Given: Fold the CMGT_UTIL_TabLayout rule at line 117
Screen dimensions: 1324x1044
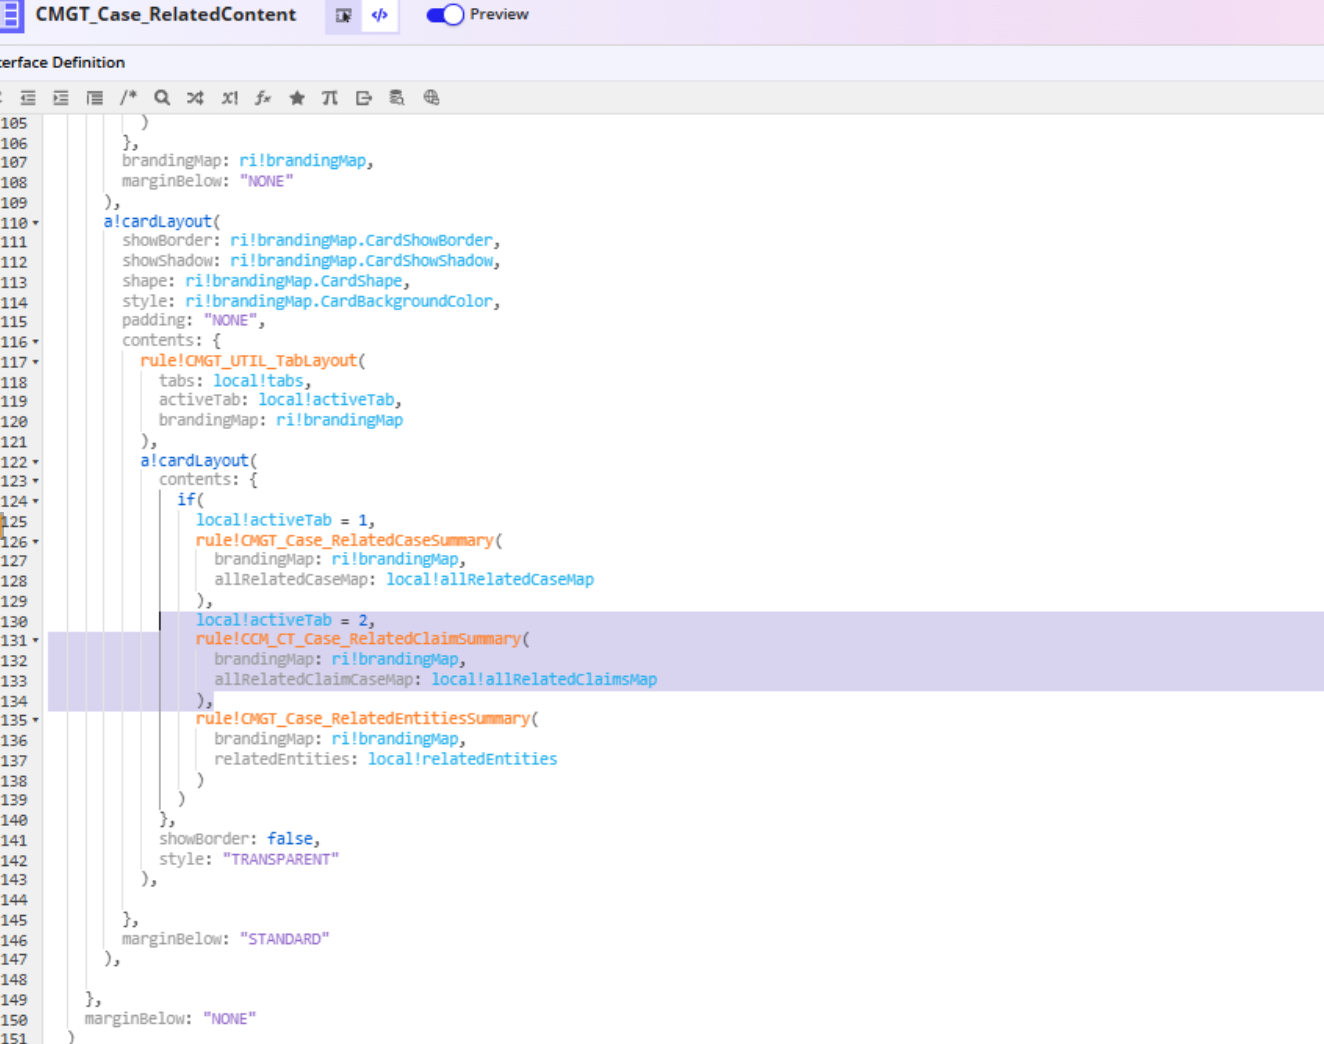Looking at the screenshot, I should pos(36,362).
